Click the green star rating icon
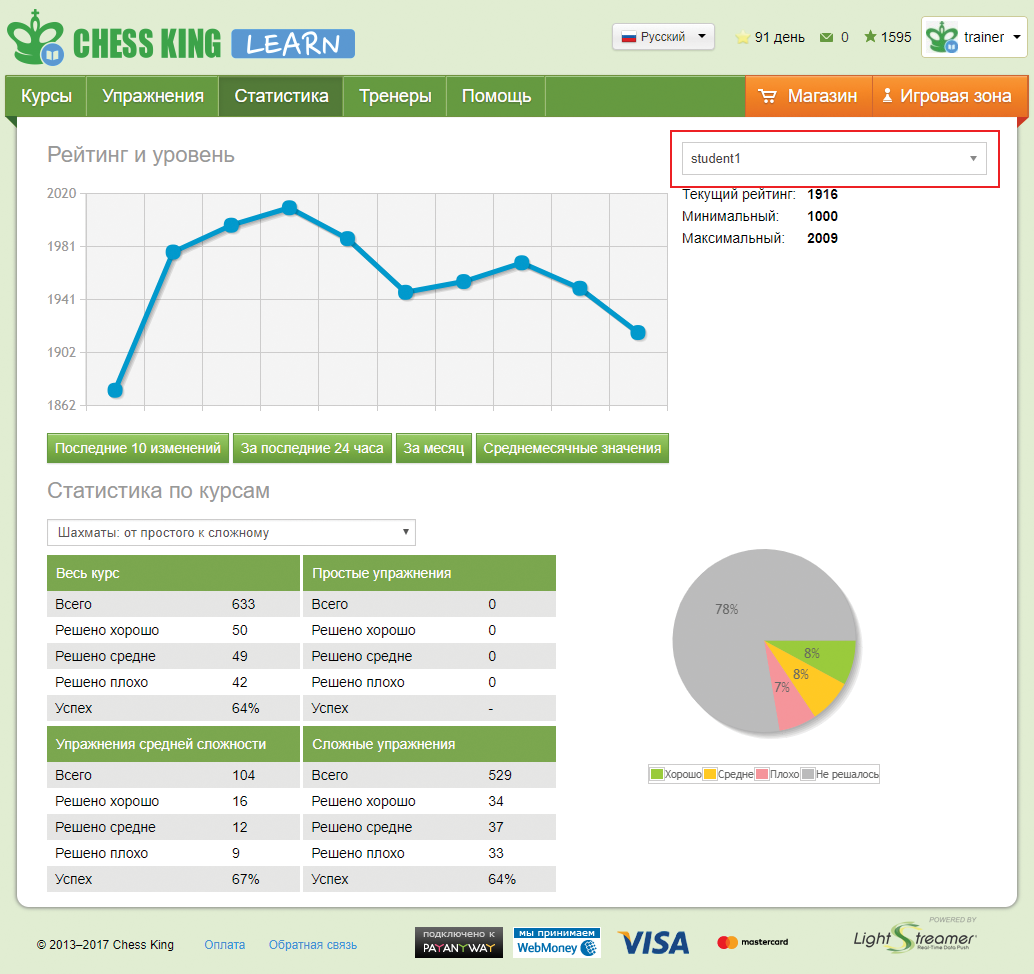The width and height of the screenshot is (1034, 974). 870,38
